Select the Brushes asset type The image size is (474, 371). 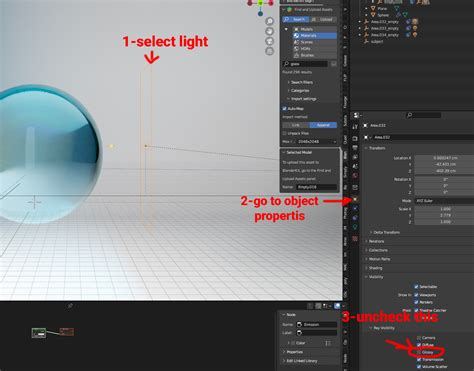[x=315, y=55]
